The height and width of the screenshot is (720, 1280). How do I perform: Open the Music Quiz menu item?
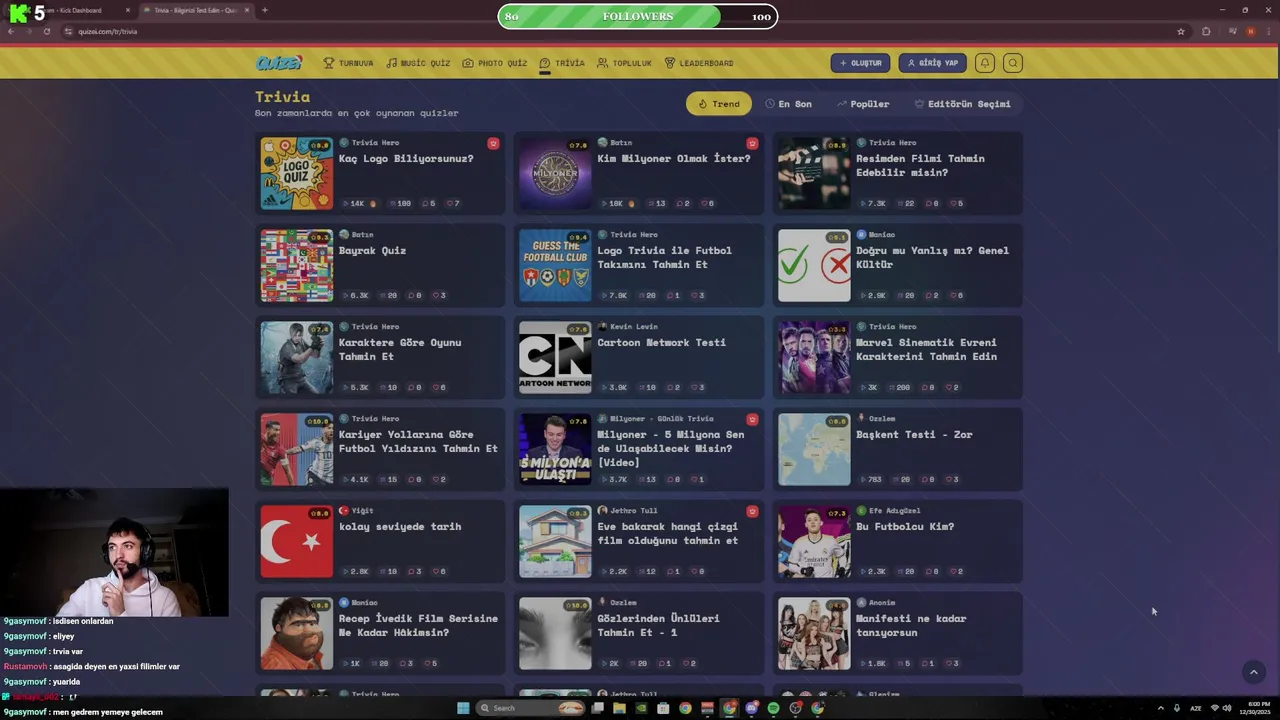coord(418,63)
